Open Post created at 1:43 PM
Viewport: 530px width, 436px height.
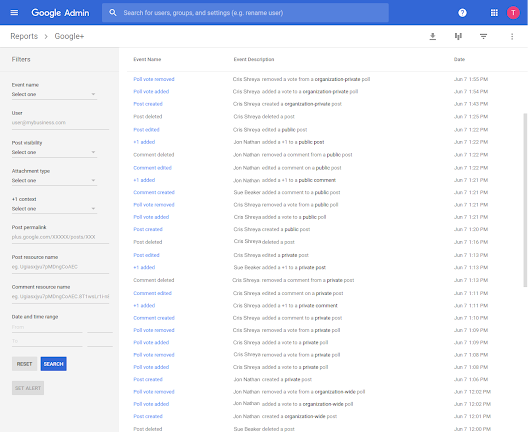(148, 104)
